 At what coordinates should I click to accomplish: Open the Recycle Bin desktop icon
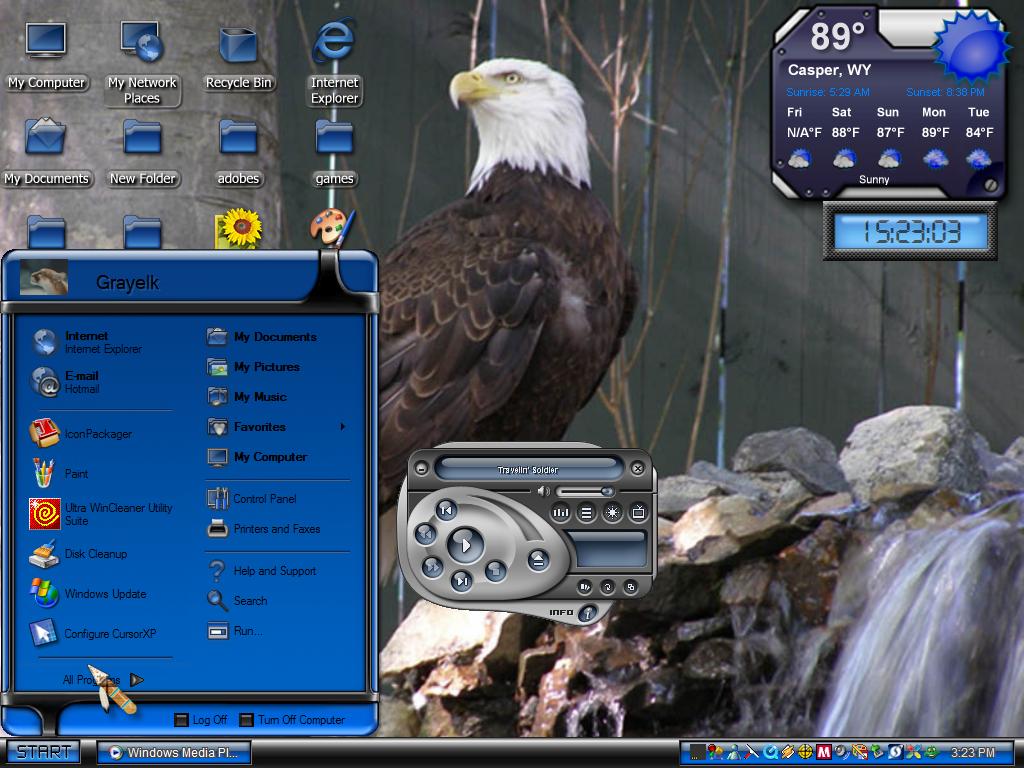[238, 58]
